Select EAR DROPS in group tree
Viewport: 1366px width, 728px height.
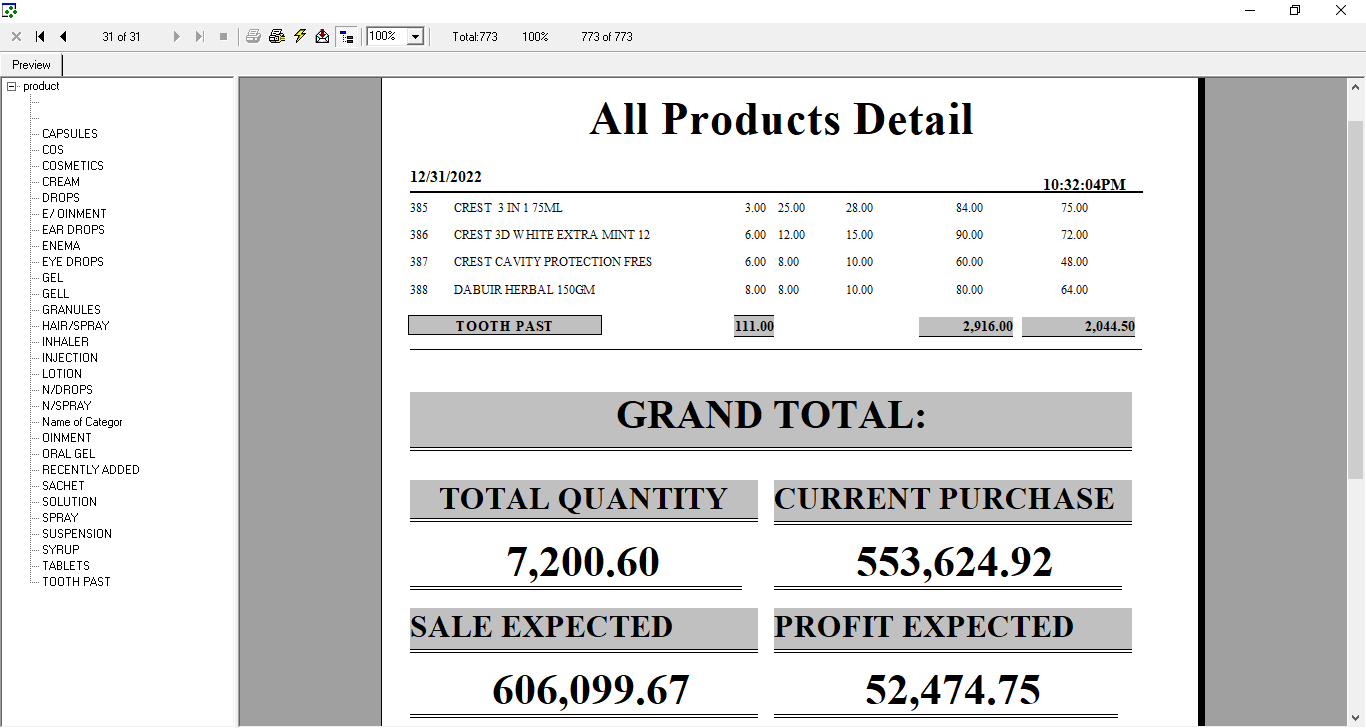point(73,230)
